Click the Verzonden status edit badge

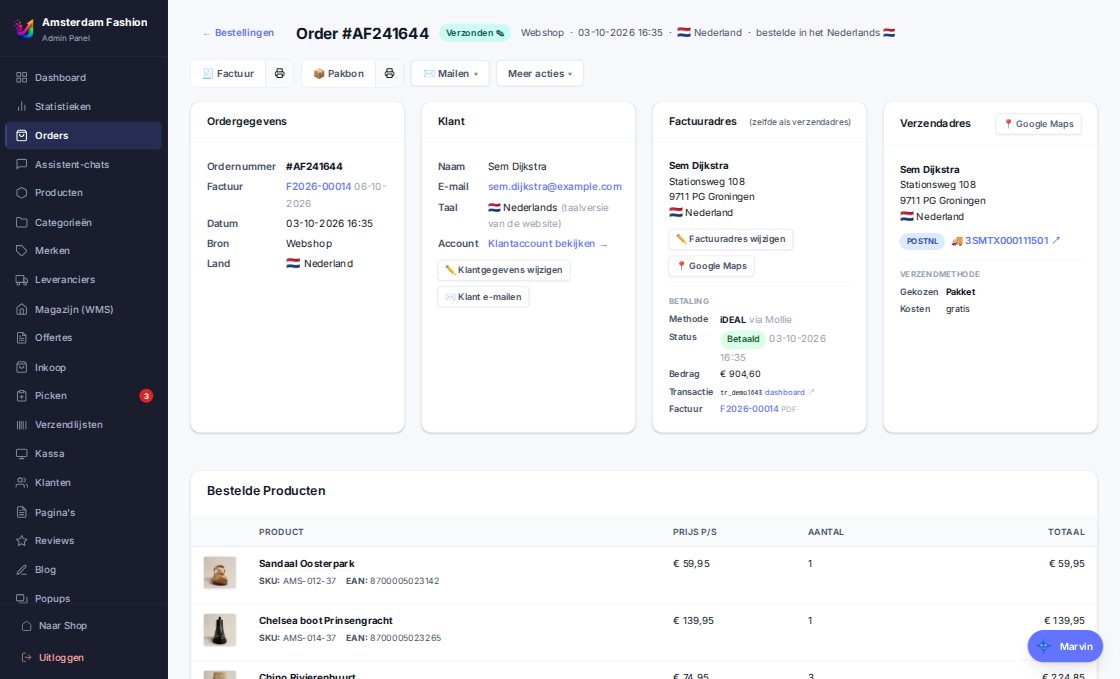(474, 33)
